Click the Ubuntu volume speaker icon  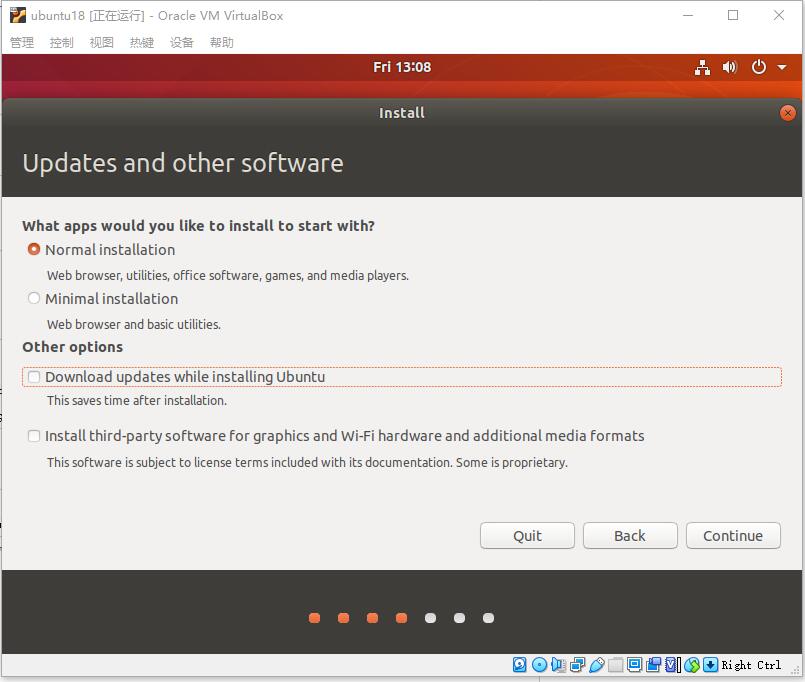pyautogui.click(x=730, y=67)
